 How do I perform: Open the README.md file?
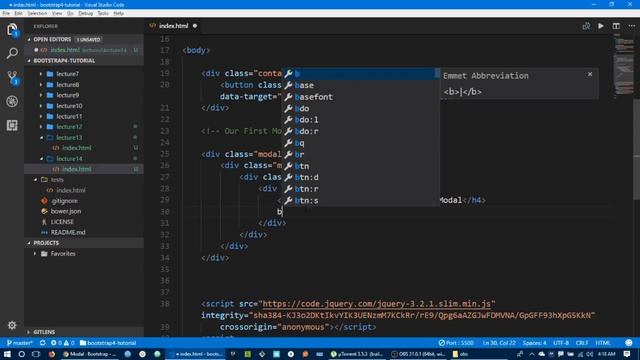68,232
